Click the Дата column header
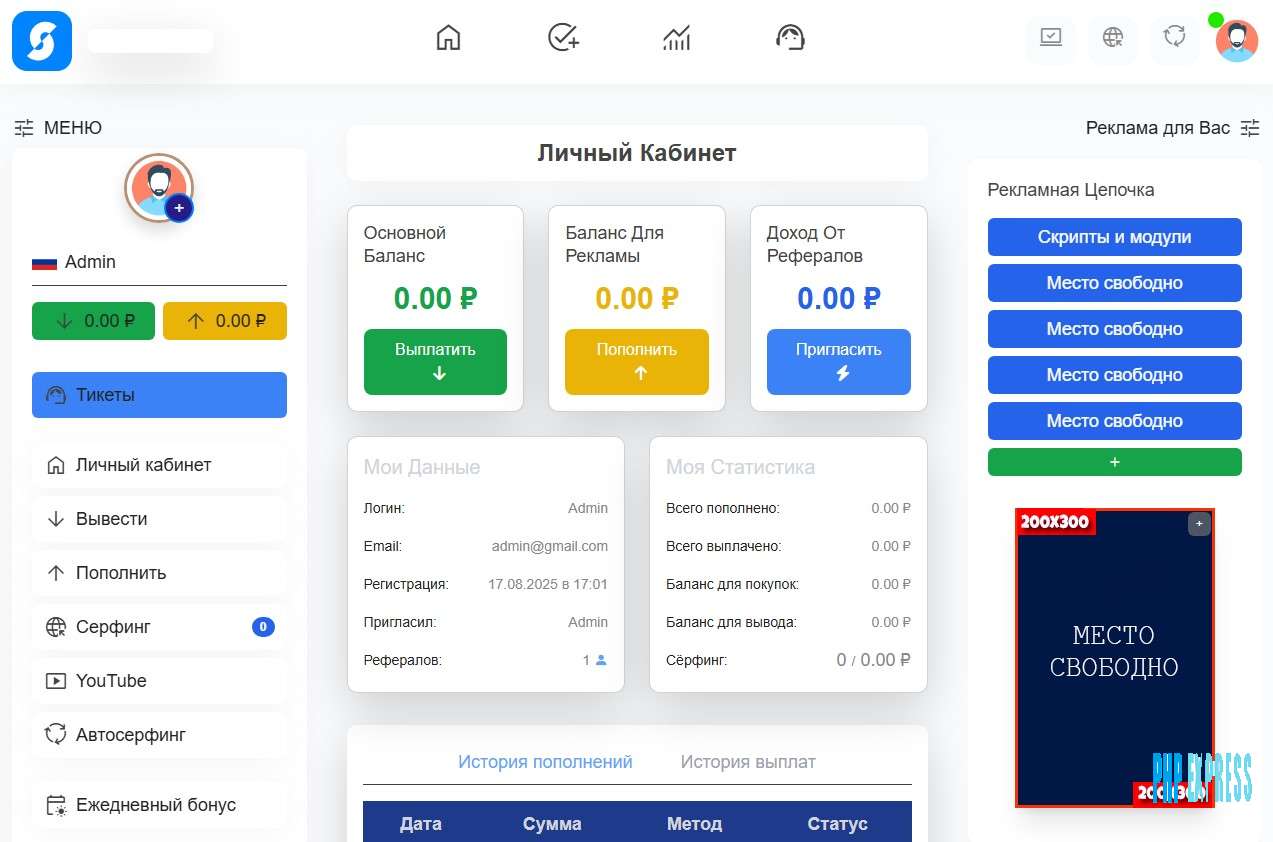 (x=421, y=824)
